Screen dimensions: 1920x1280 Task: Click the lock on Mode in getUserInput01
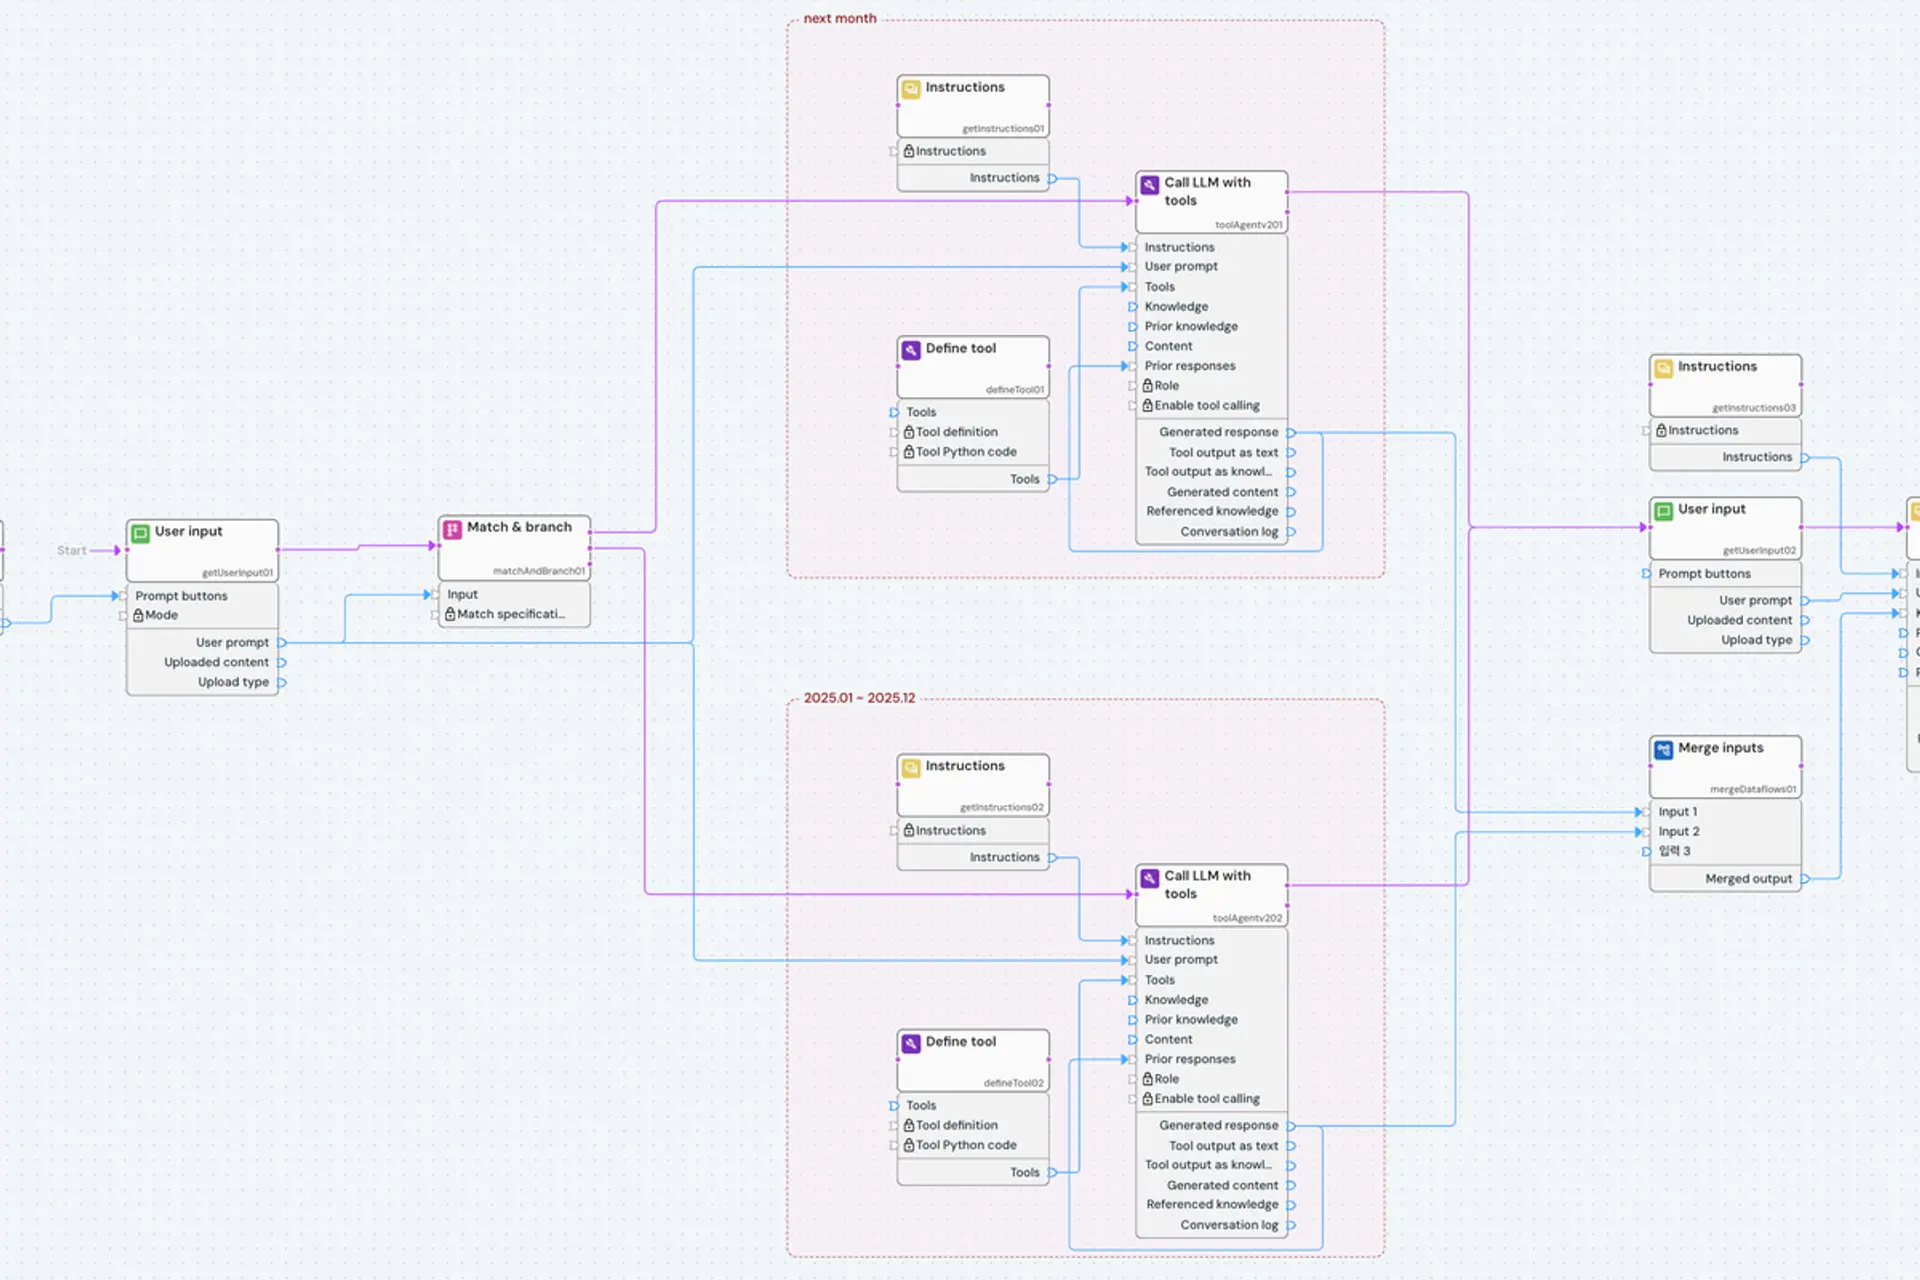pyautogui.click(x=139, y=615)
